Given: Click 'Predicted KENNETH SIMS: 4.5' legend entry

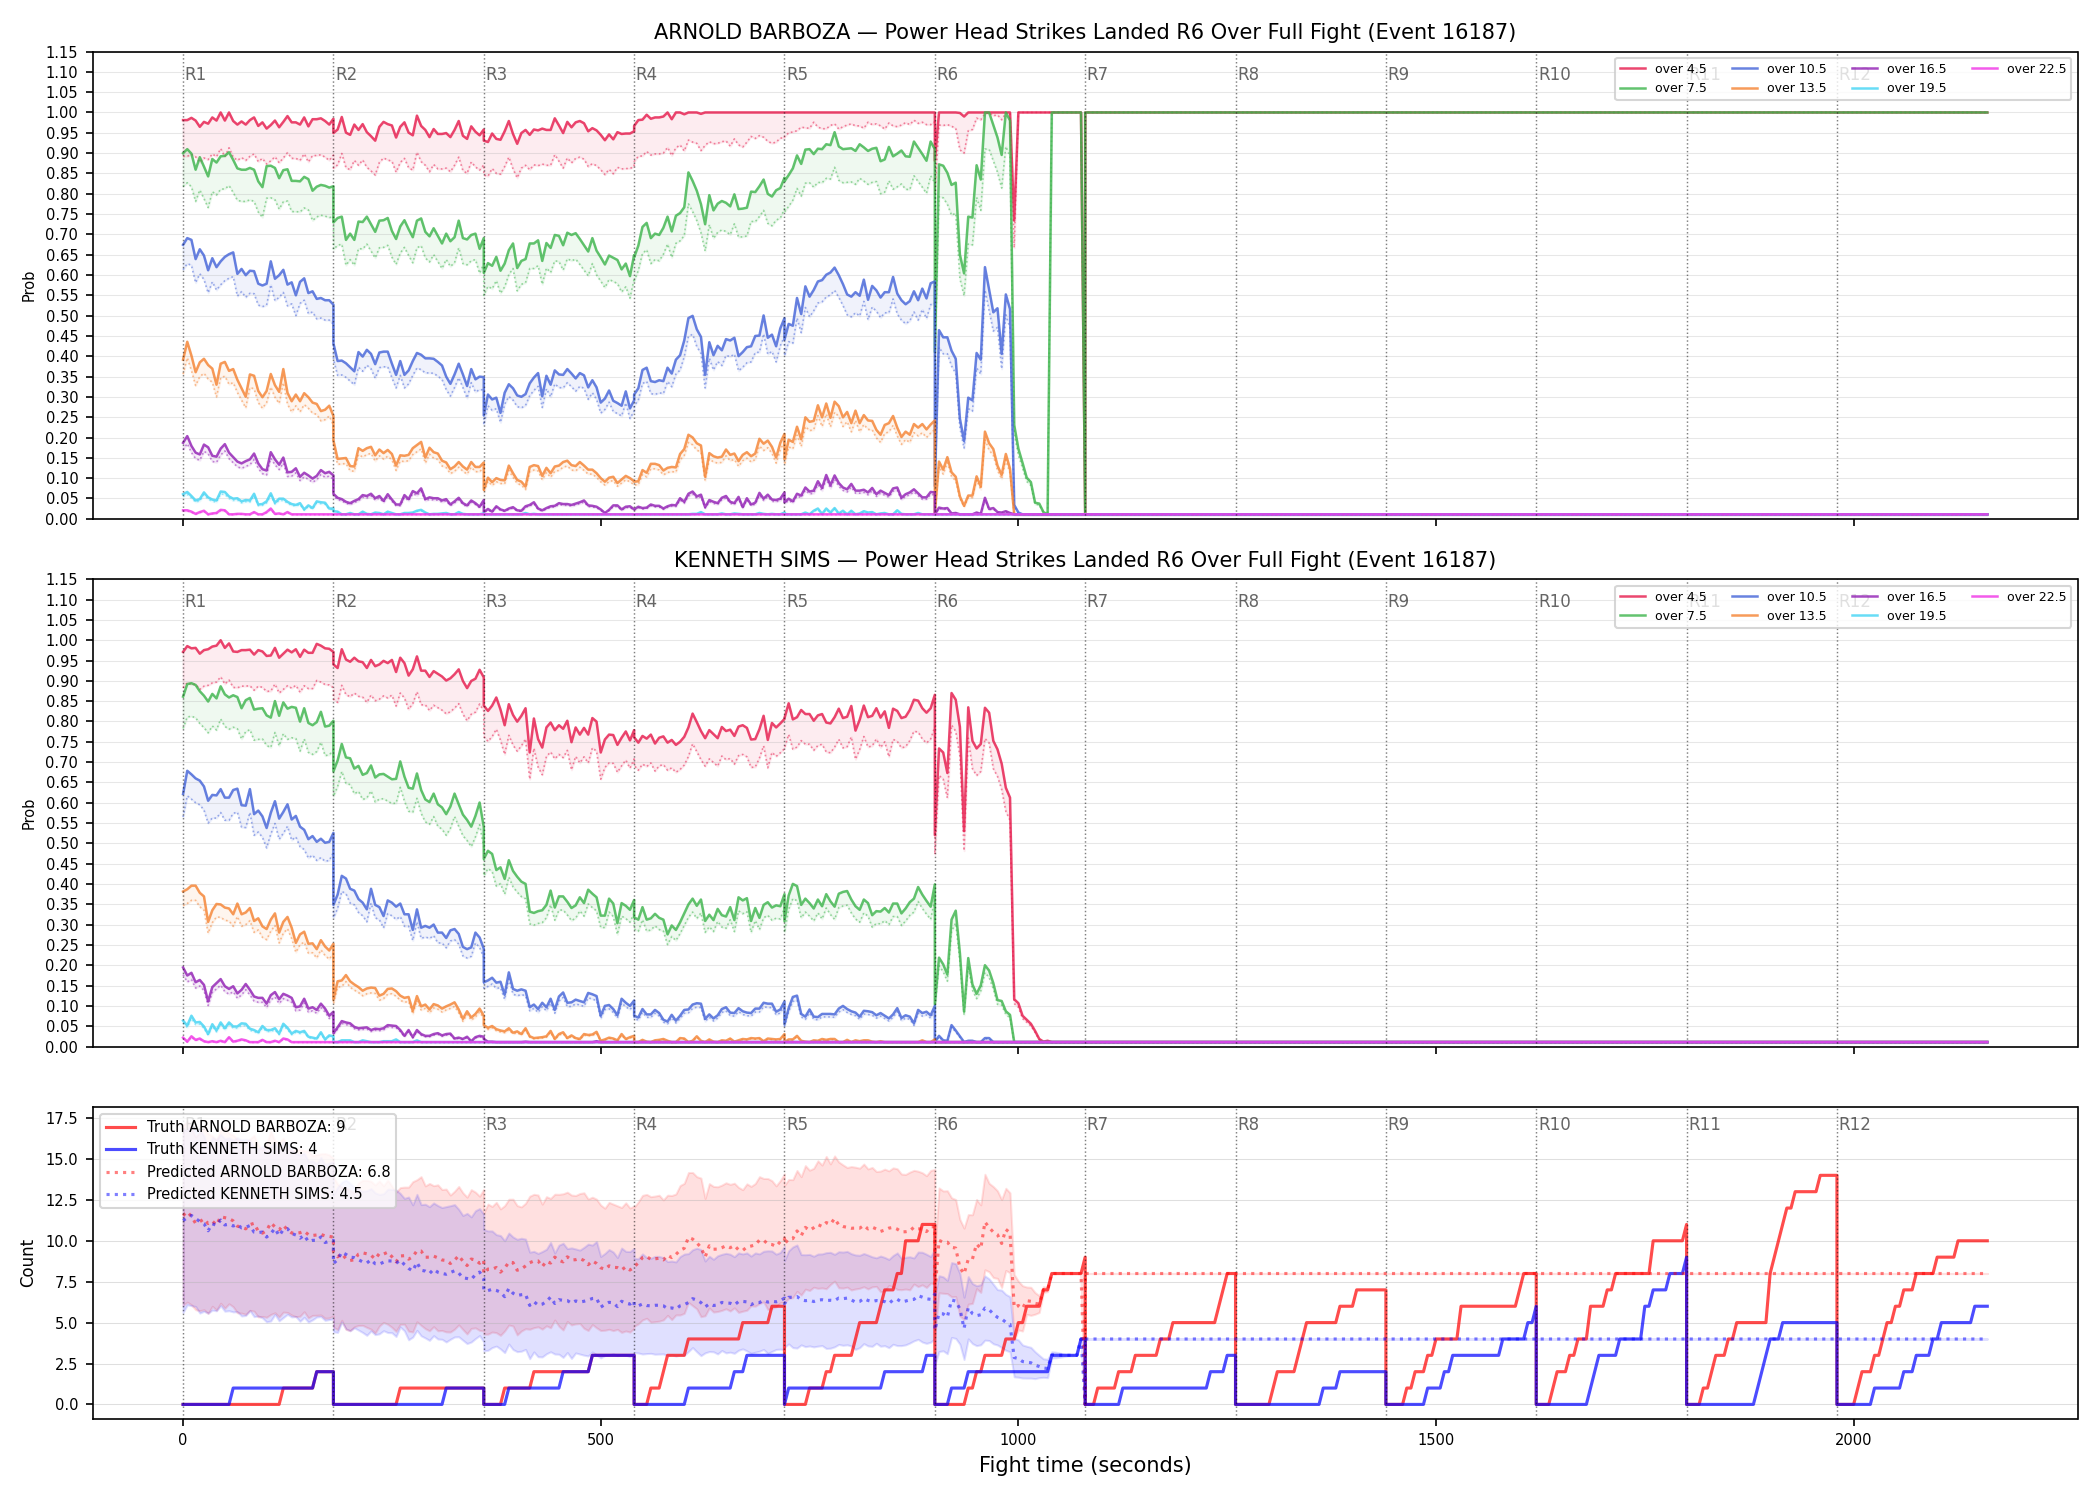Looking at the screenshot, I should coord(233,1193).
